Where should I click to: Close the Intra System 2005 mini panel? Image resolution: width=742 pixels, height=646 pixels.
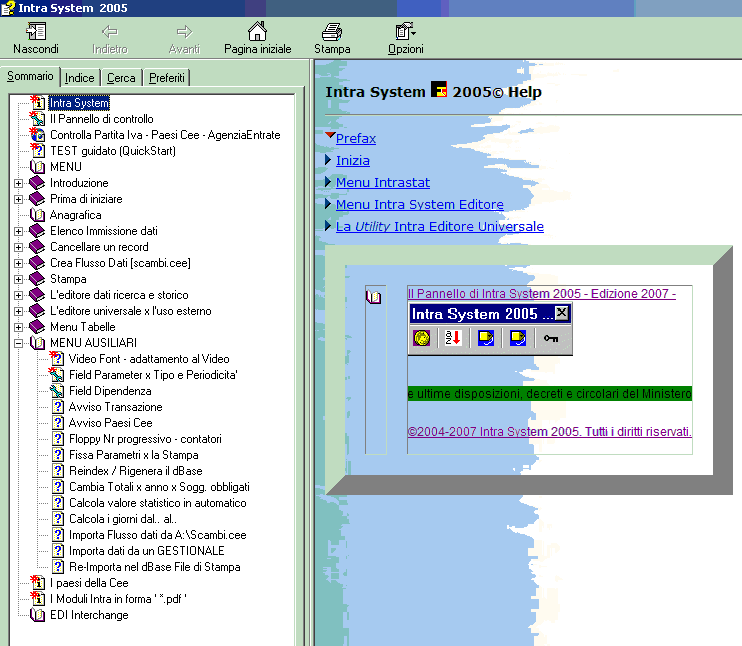click(x=562, y=313)
